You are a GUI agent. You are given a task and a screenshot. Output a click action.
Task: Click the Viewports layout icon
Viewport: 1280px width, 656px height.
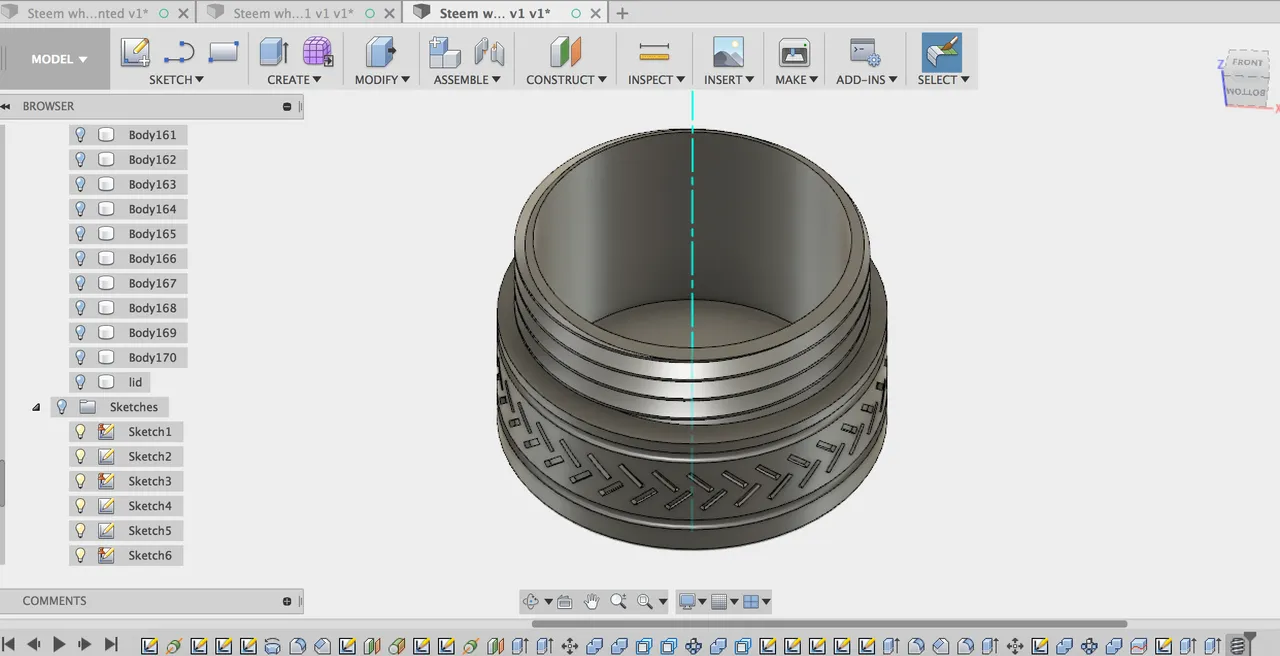click(751, 601)
